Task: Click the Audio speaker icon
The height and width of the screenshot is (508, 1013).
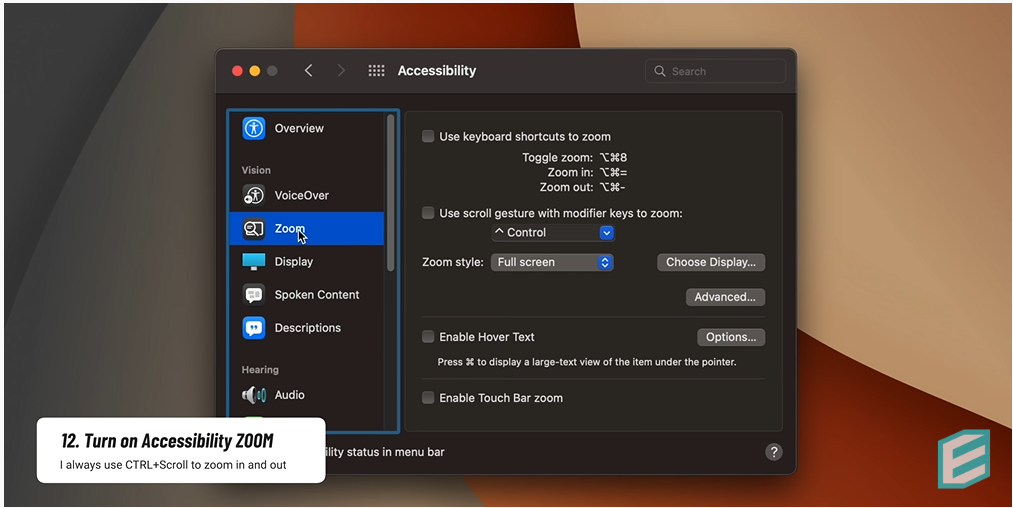Action: coord(253,395)
